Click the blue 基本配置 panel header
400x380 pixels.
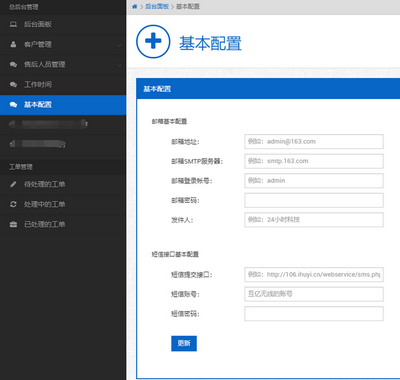coord(268,89)
